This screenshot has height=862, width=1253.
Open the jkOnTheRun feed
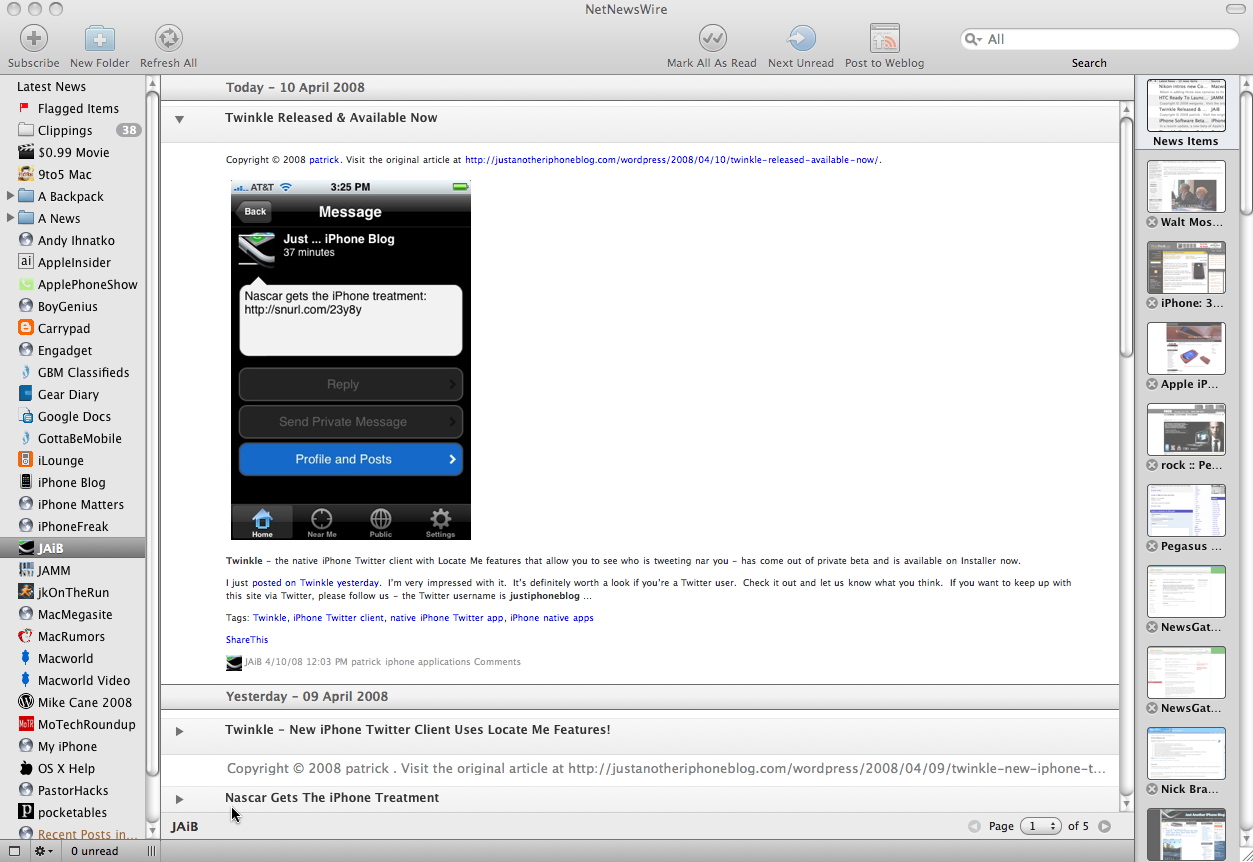click(x=73, y=592)
